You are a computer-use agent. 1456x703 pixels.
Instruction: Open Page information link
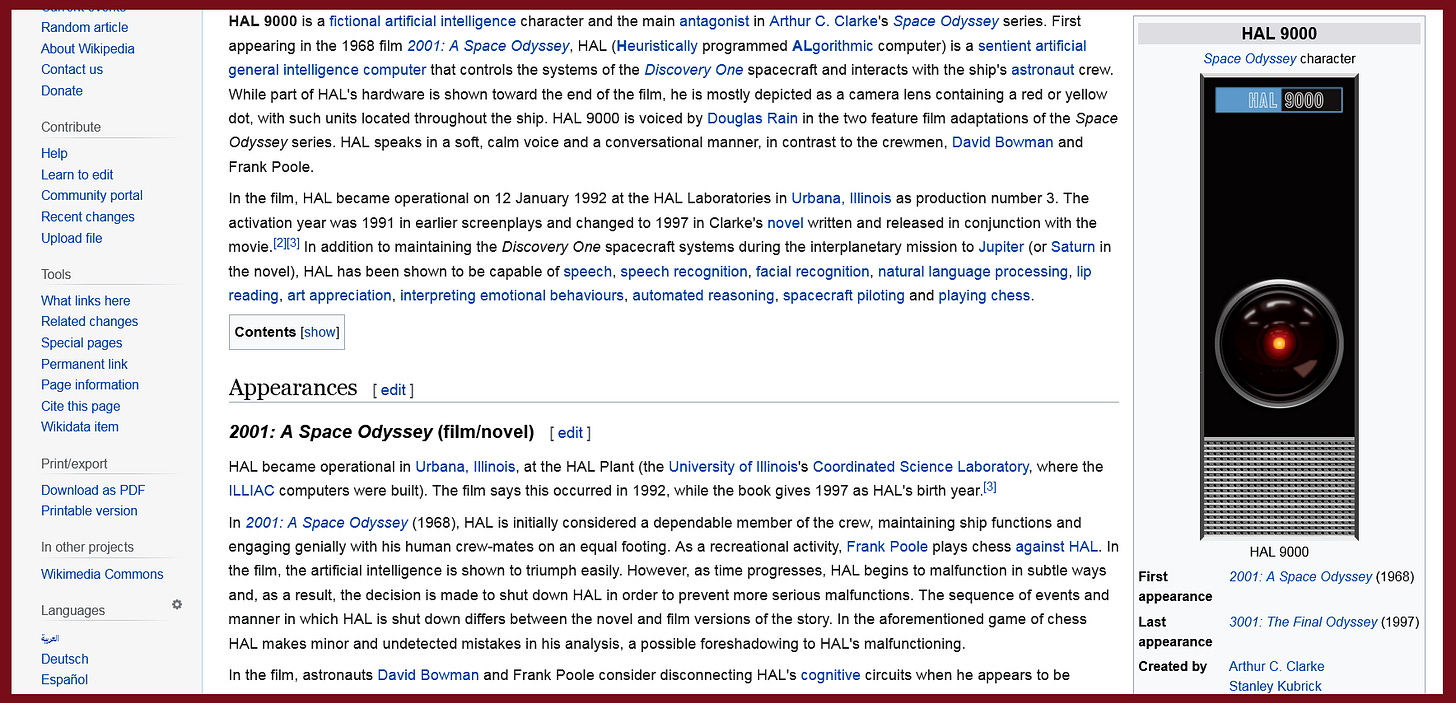click(x=90, y=384)
